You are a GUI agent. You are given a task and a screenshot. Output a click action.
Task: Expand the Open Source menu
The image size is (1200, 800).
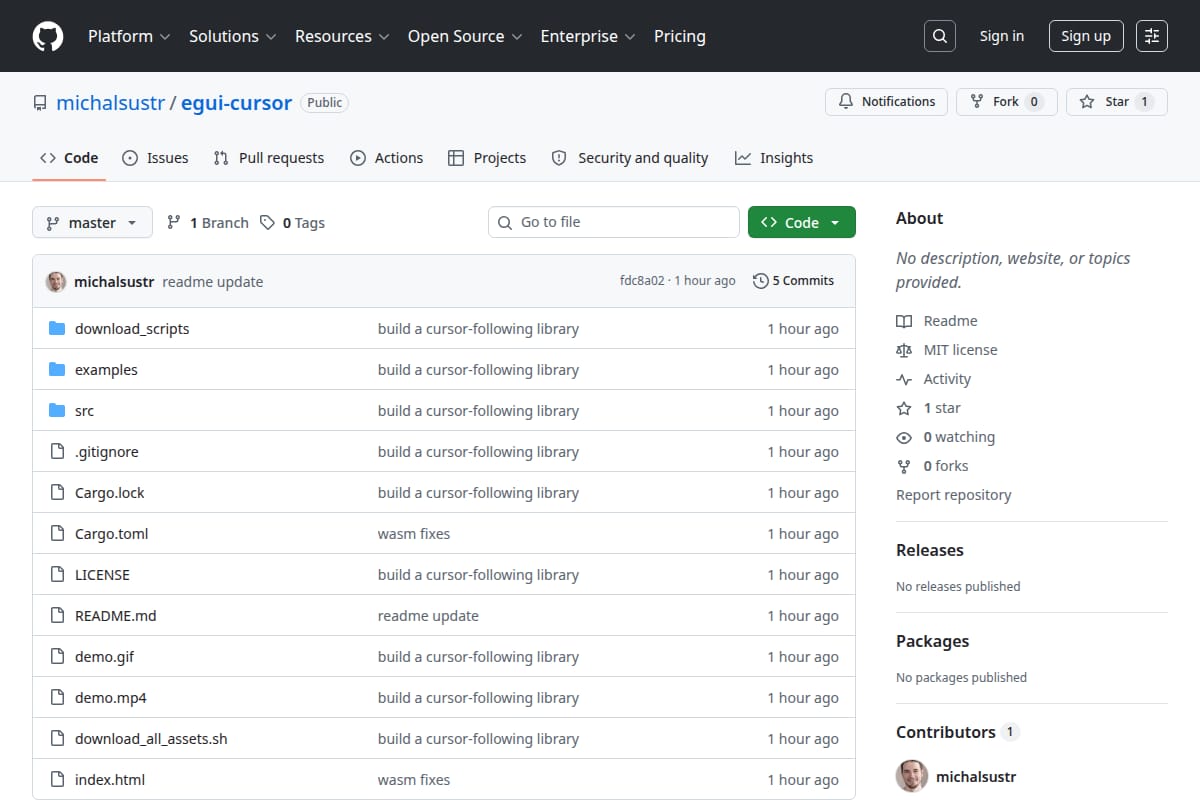[465, 36]
